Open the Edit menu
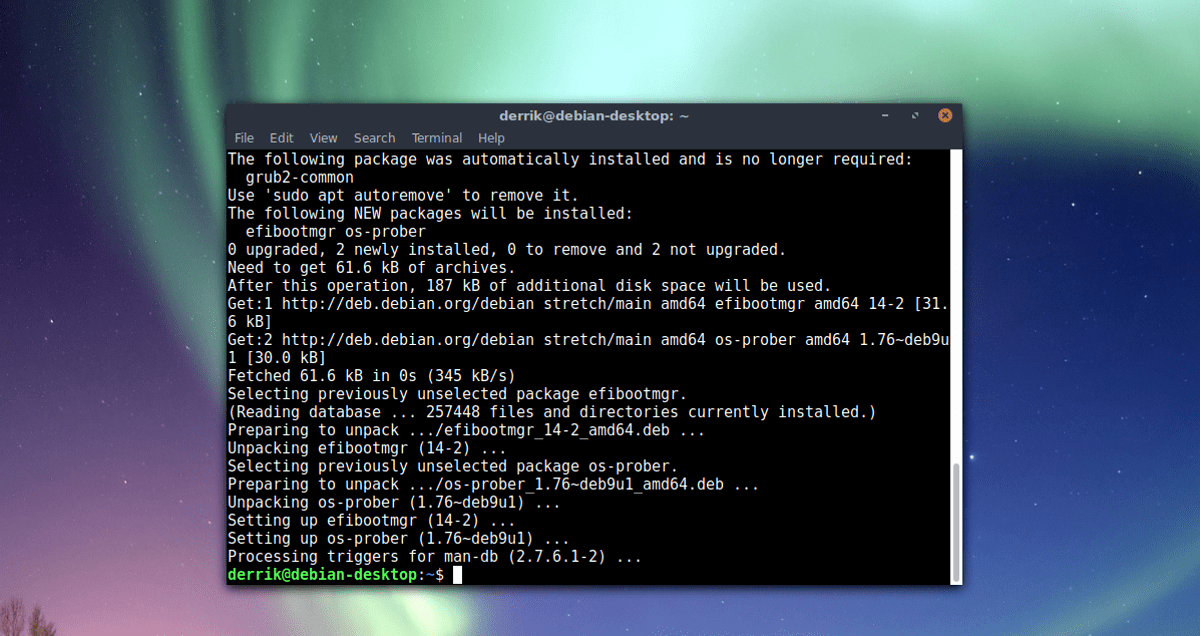The width and height of the screenshot is (1200, 636). [282, 138]
